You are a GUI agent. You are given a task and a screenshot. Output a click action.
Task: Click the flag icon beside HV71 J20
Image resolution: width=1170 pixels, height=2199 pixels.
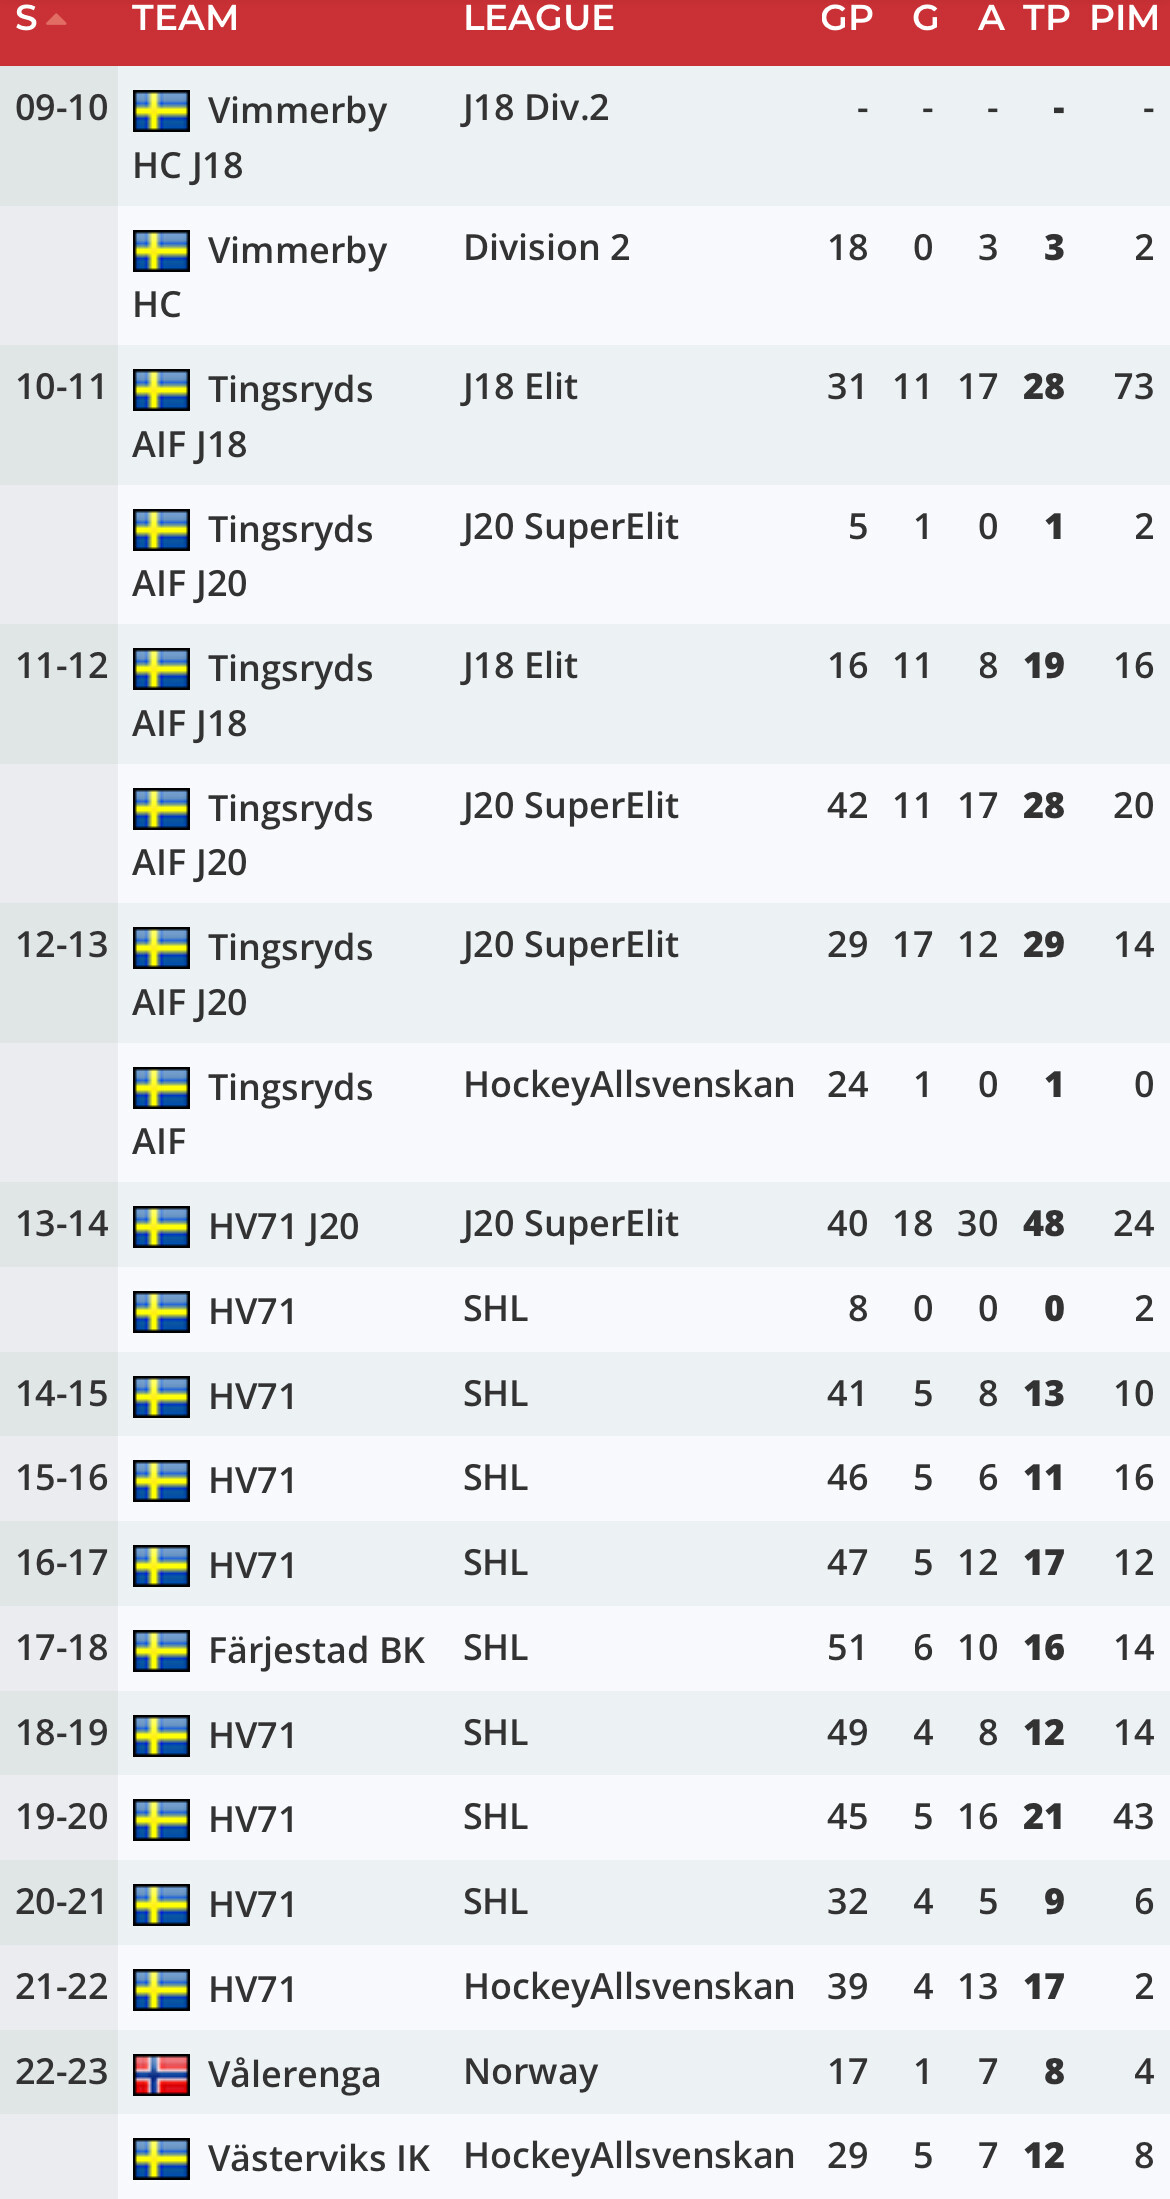161,1227
